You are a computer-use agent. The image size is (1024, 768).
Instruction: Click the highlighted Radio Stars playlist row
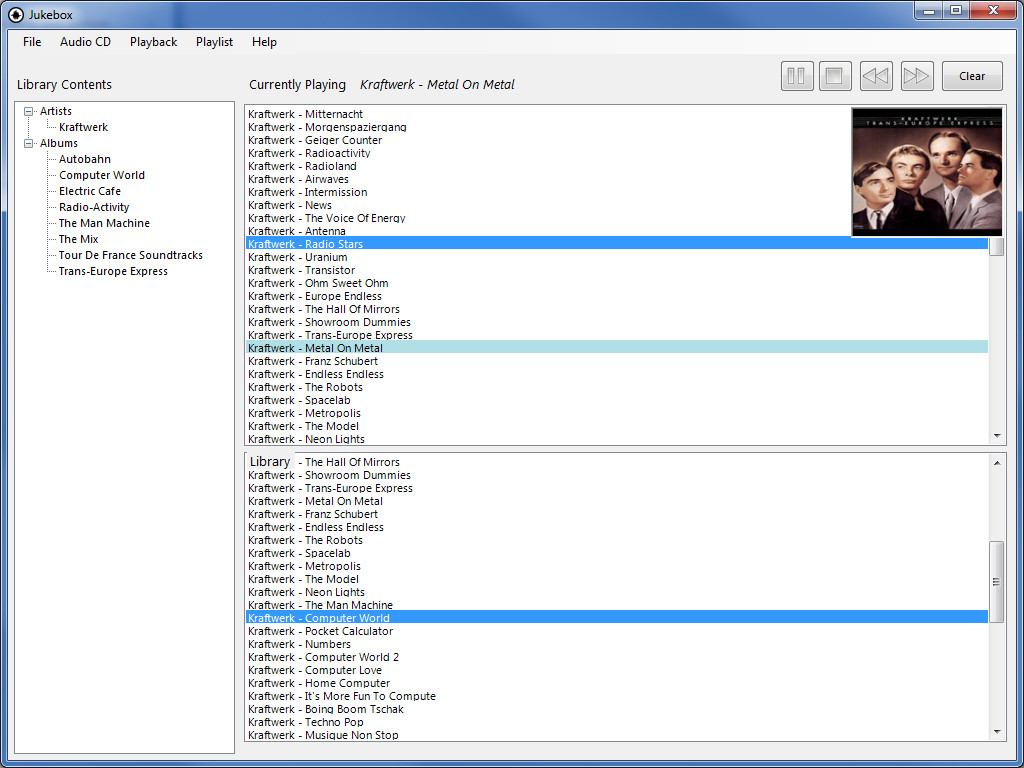coord(616,244)
